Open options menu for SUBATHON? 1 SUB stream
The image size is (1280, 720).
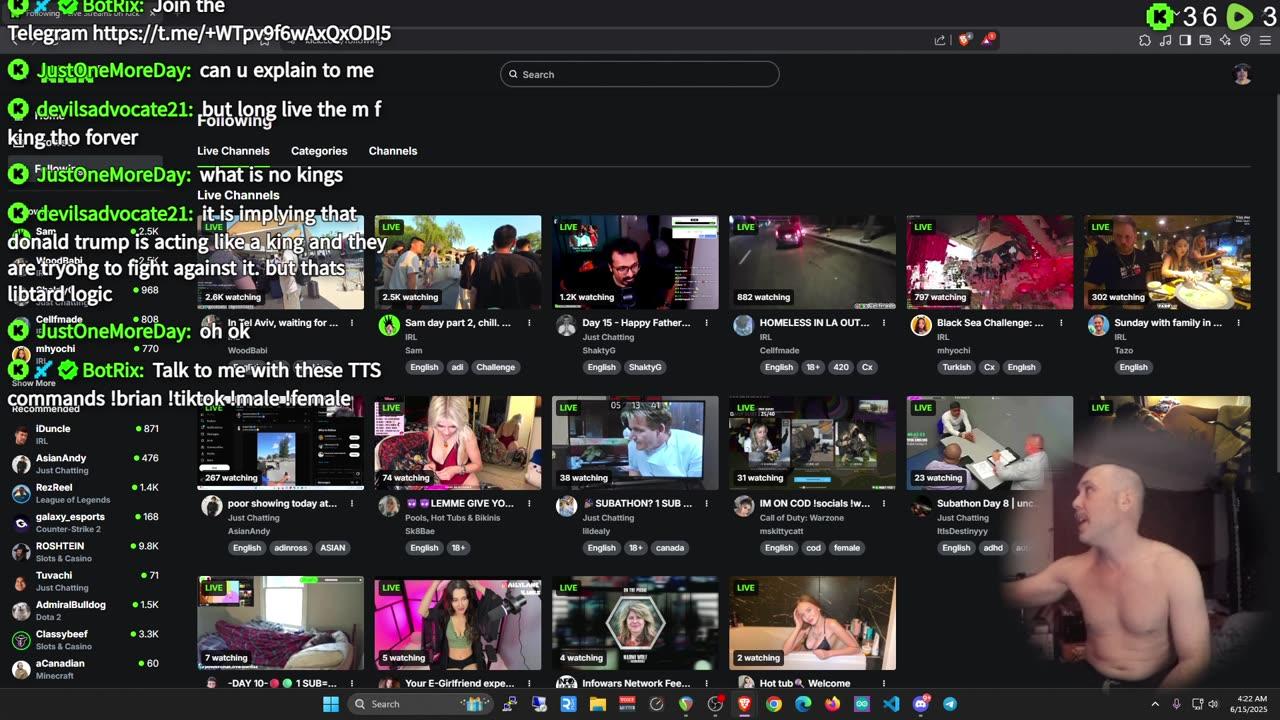[706, 503]
